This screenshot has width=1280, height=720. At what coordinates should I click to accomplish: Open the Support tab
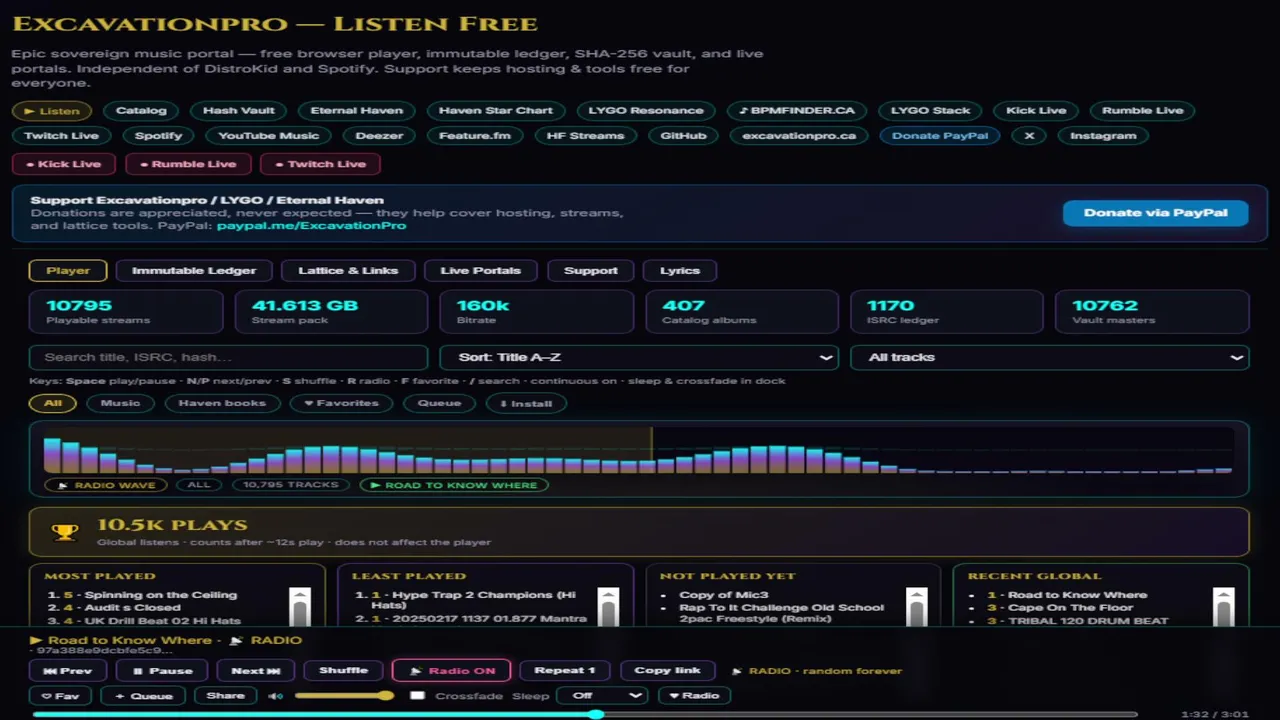click(591, 270)
